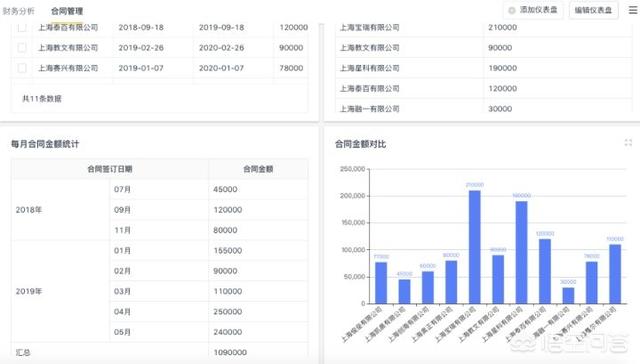The height and width of the screenshot is (364, 640).
Task: Select the 上海宝瑞有限公司 row with 210000
Action: (484, 27)
